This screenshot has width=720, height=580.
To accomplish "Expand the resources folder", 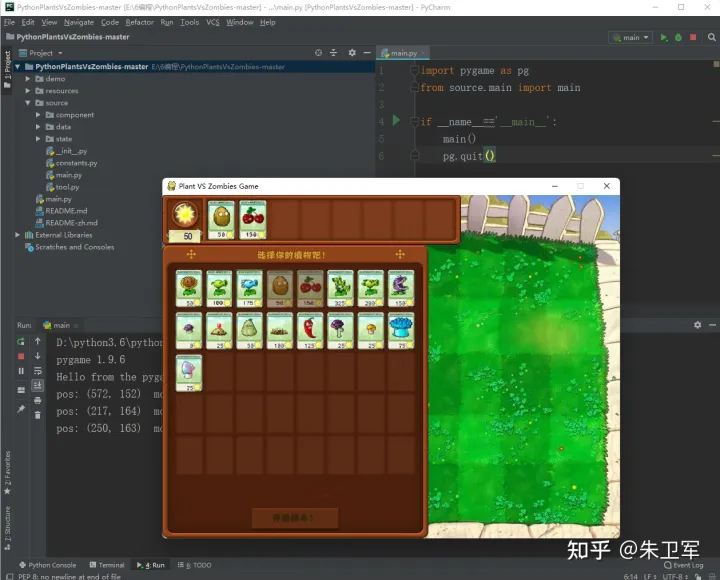I will click(x=28, y=90).
